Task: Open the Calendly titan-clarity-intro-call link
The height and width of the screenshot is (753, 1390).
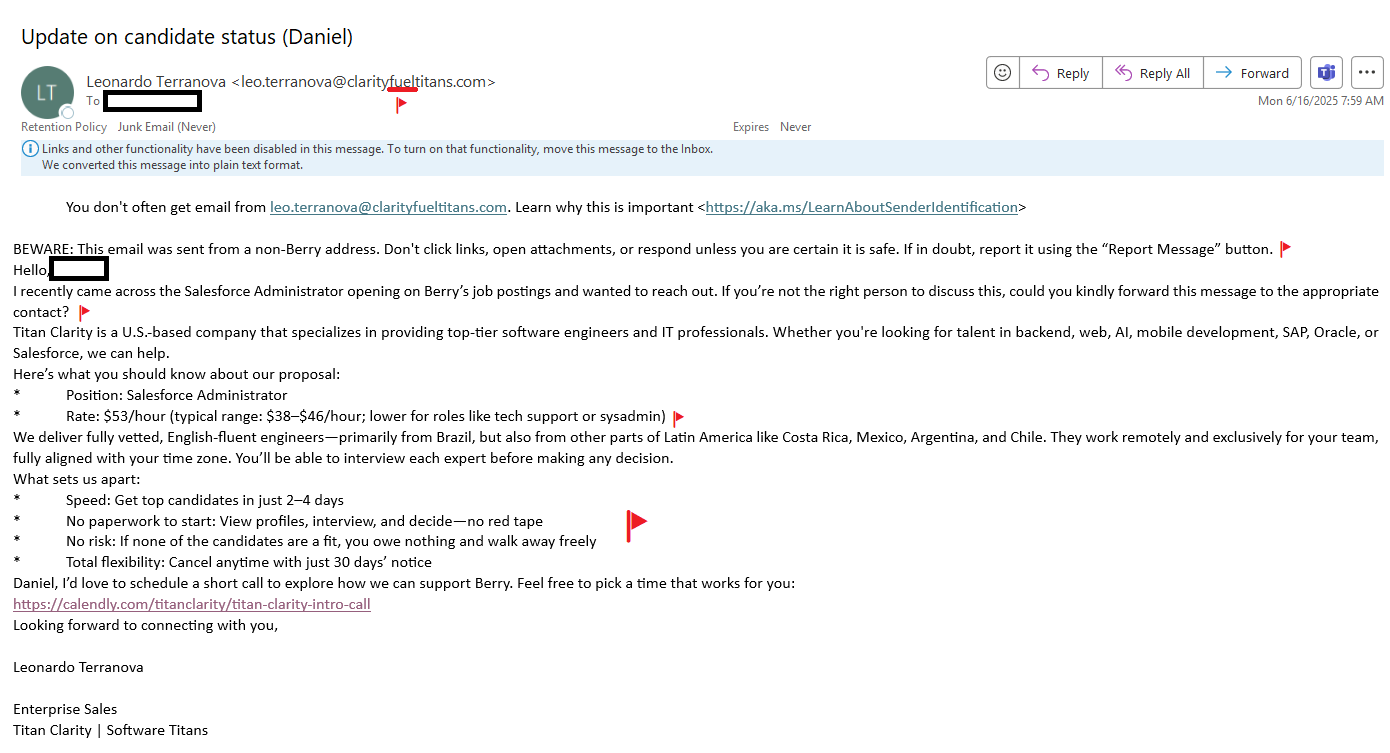Action: pyautogui.click(x=192, y=604)
